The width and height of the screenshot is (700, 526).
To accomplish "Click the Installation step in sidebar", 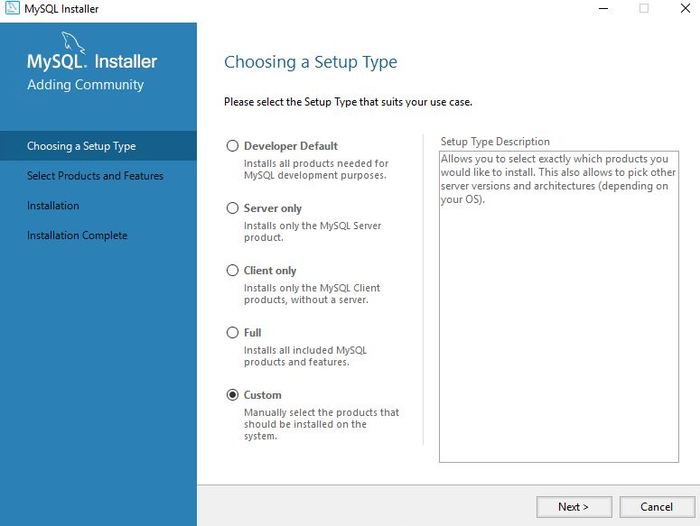I will click(x=53, y=206).
